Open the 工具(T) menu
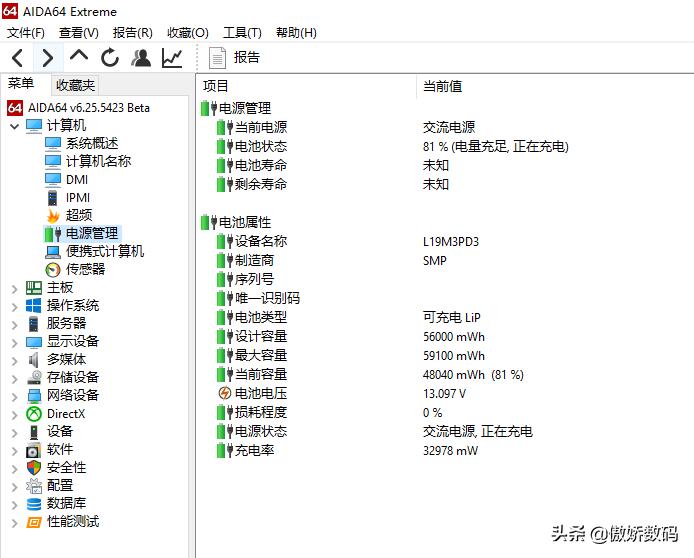 click(242, 33)
